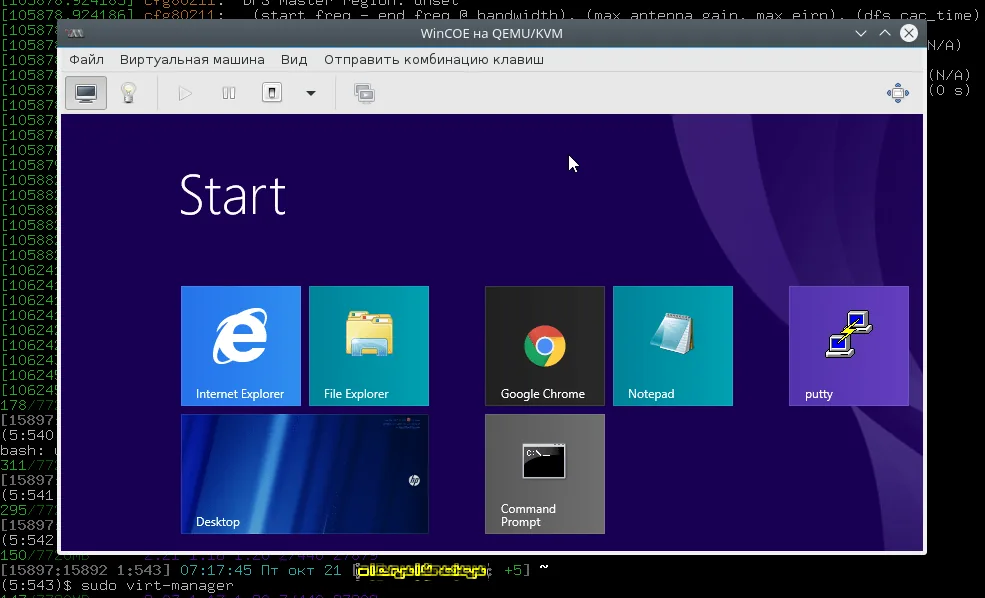Image resolution: width=985 pixels, height=598 pixels.
Task: Open the Google Chrome tile
Action: tap(544, 345)
